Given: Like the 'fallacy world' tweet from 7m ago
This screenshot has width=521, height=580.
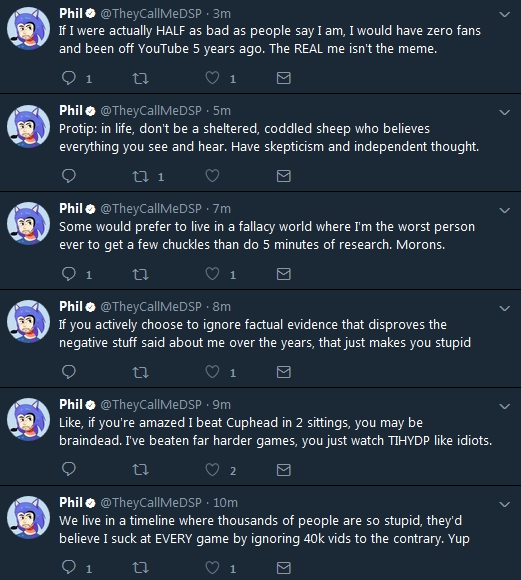Looking at the screenshot, I should 212,274.
